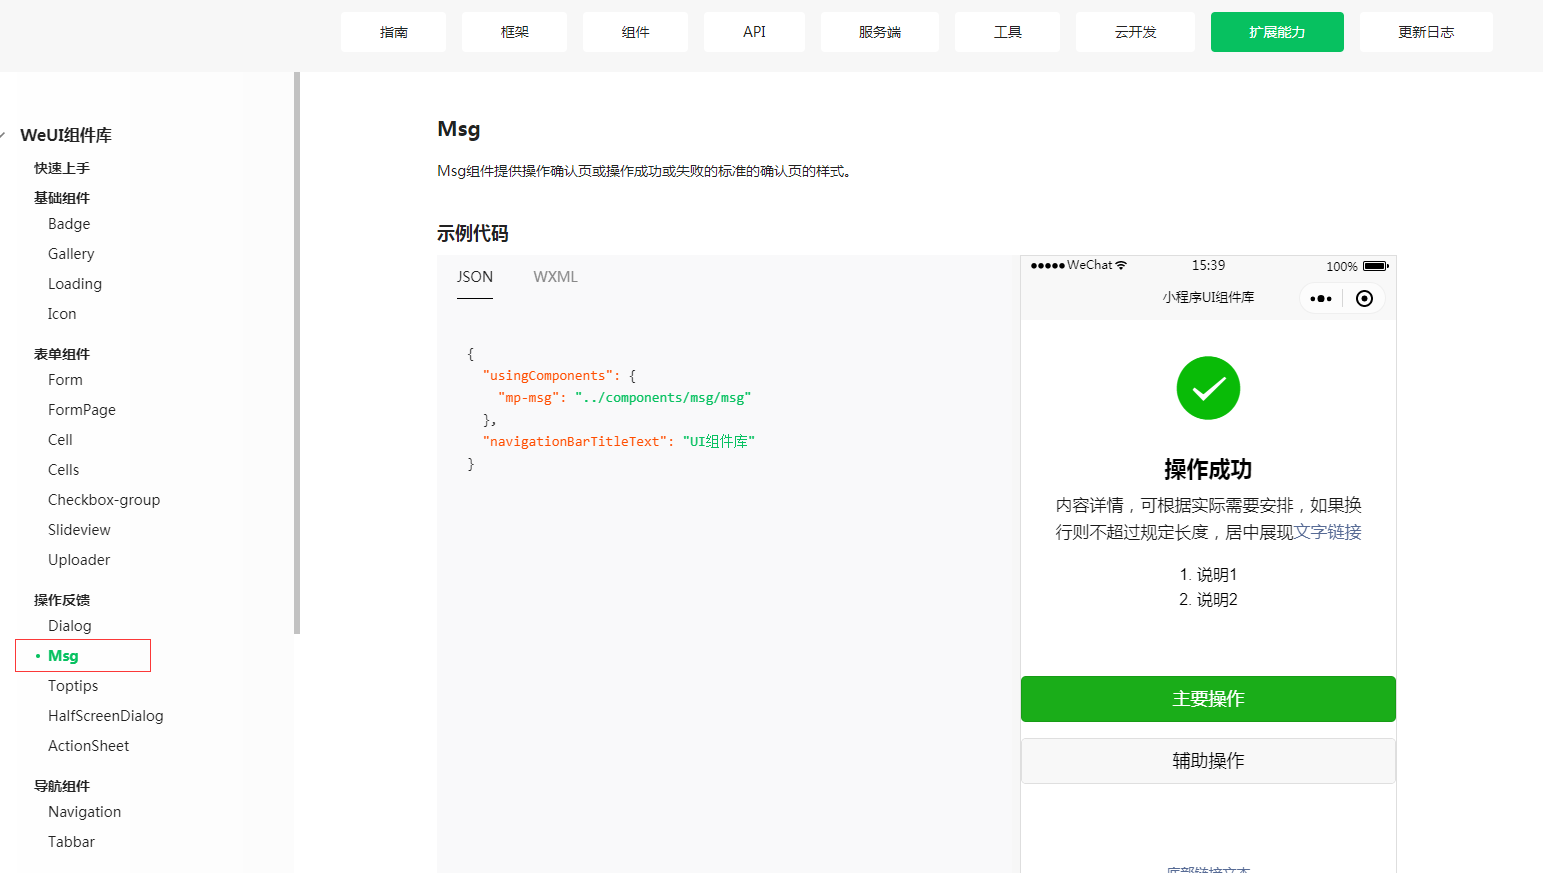Collapse the WeUI组件库 tree arrow

point(4,135)
